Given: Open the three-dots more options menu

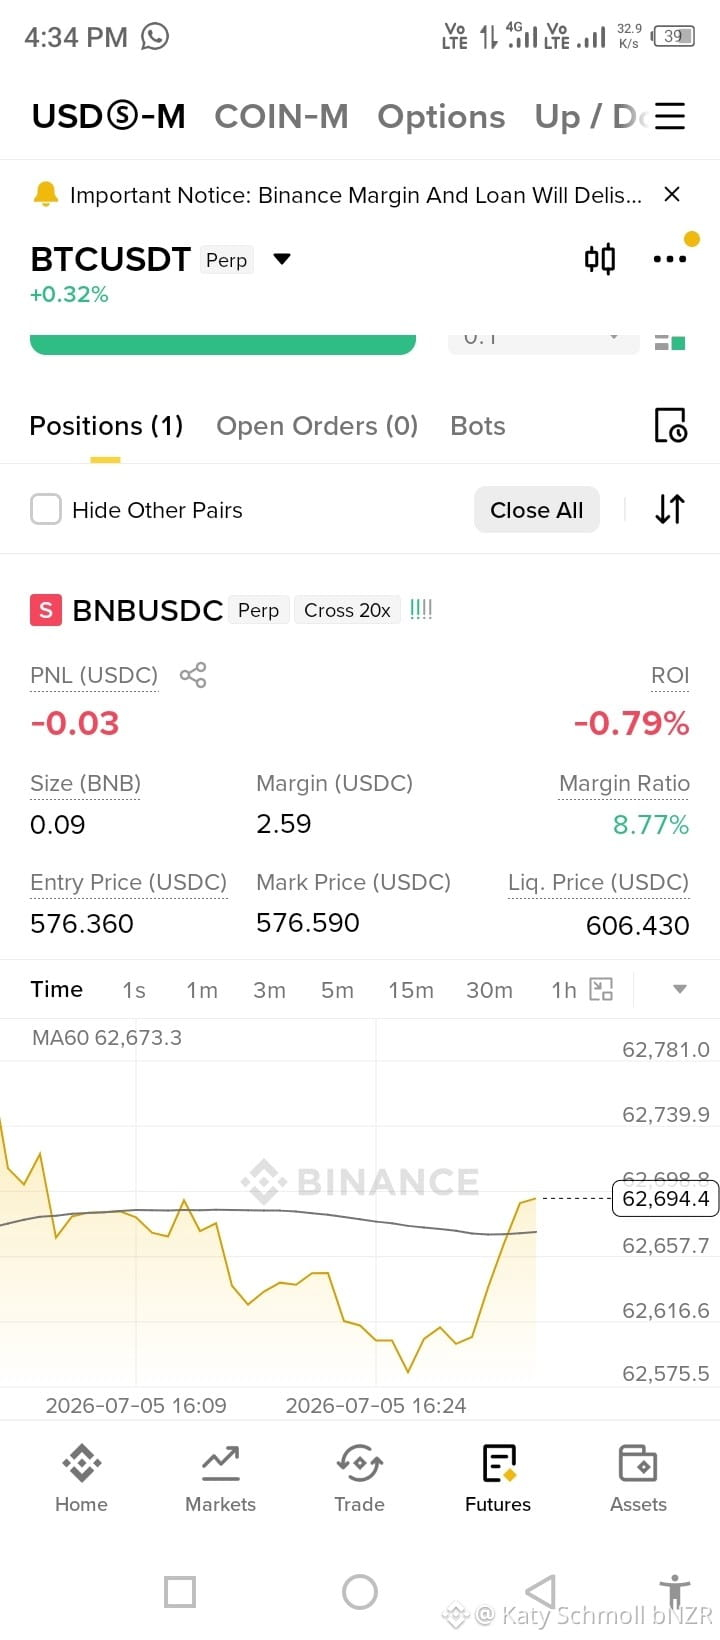Looking at the screenshot, I should pyautogui.click(x=670, y=259).
